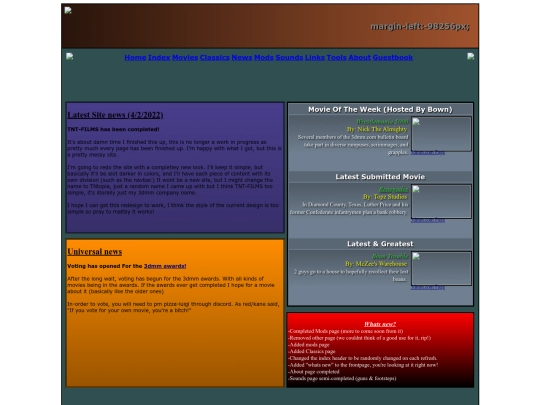Viewport: 540px width, 405px height.
Task: Click 'By: Nick The Almighty' author text
Action: [x=377, y=129]
